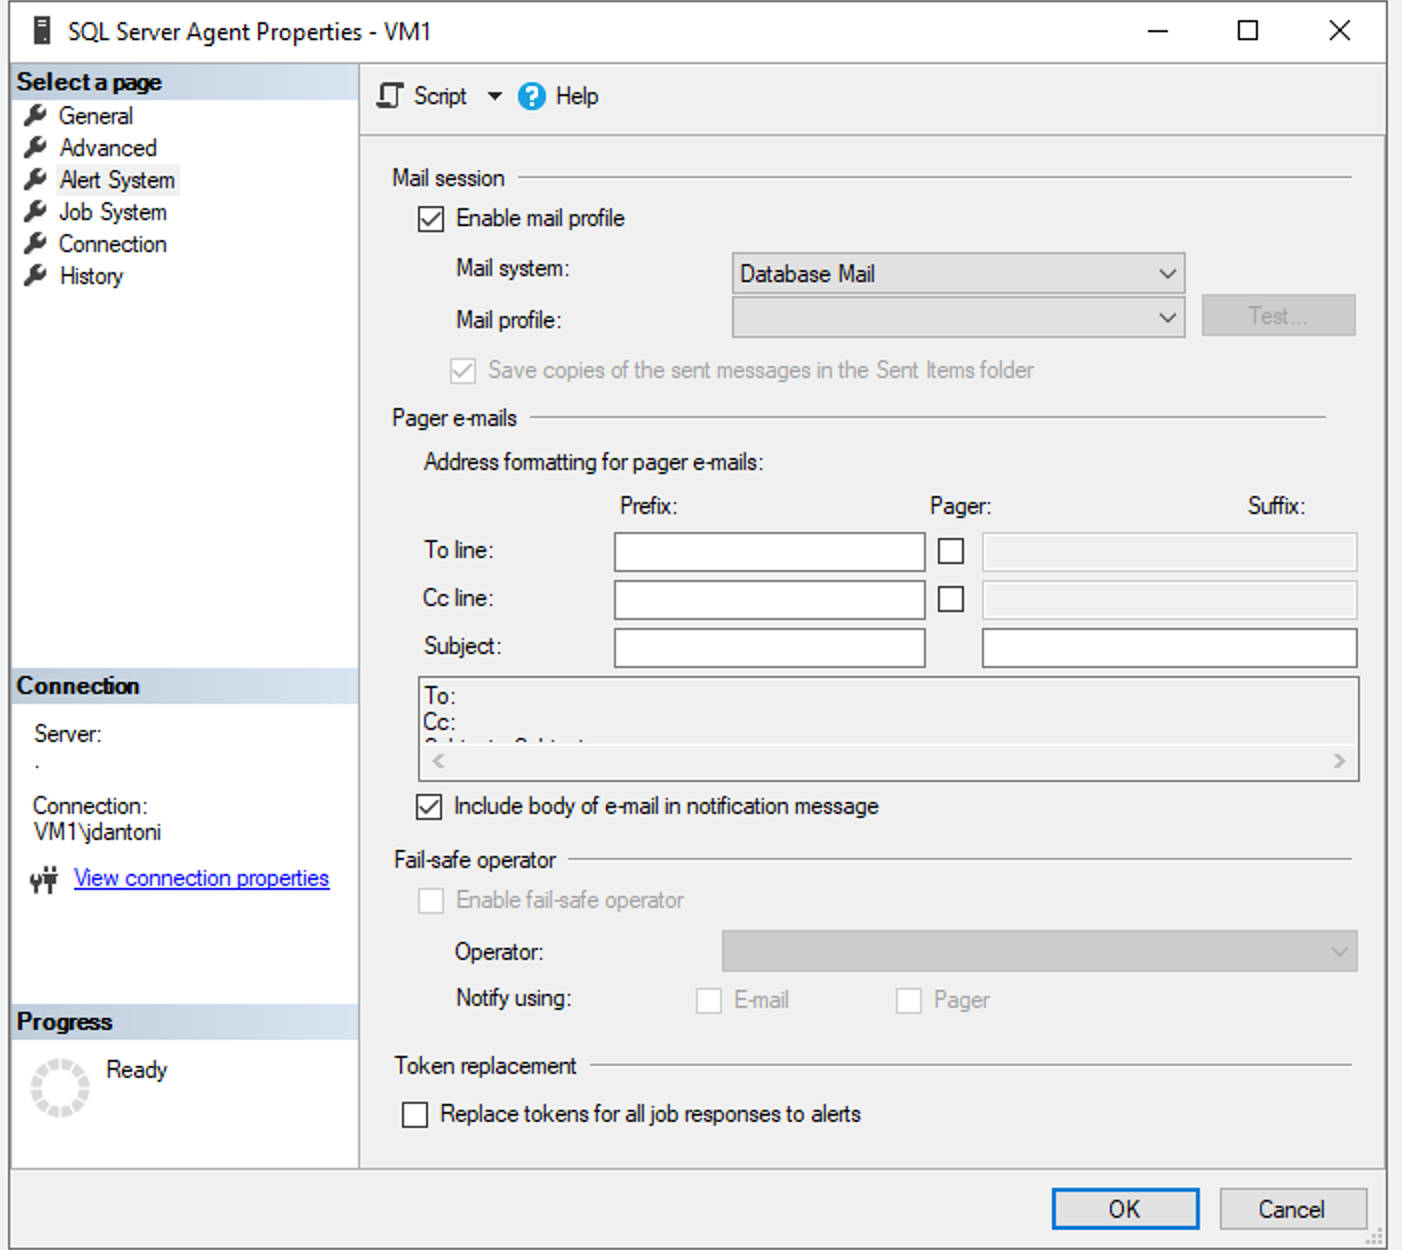The height and width of the screenshot is (1250, 1402).
Task: Select the Alert System page
Action: coord(116,179)
